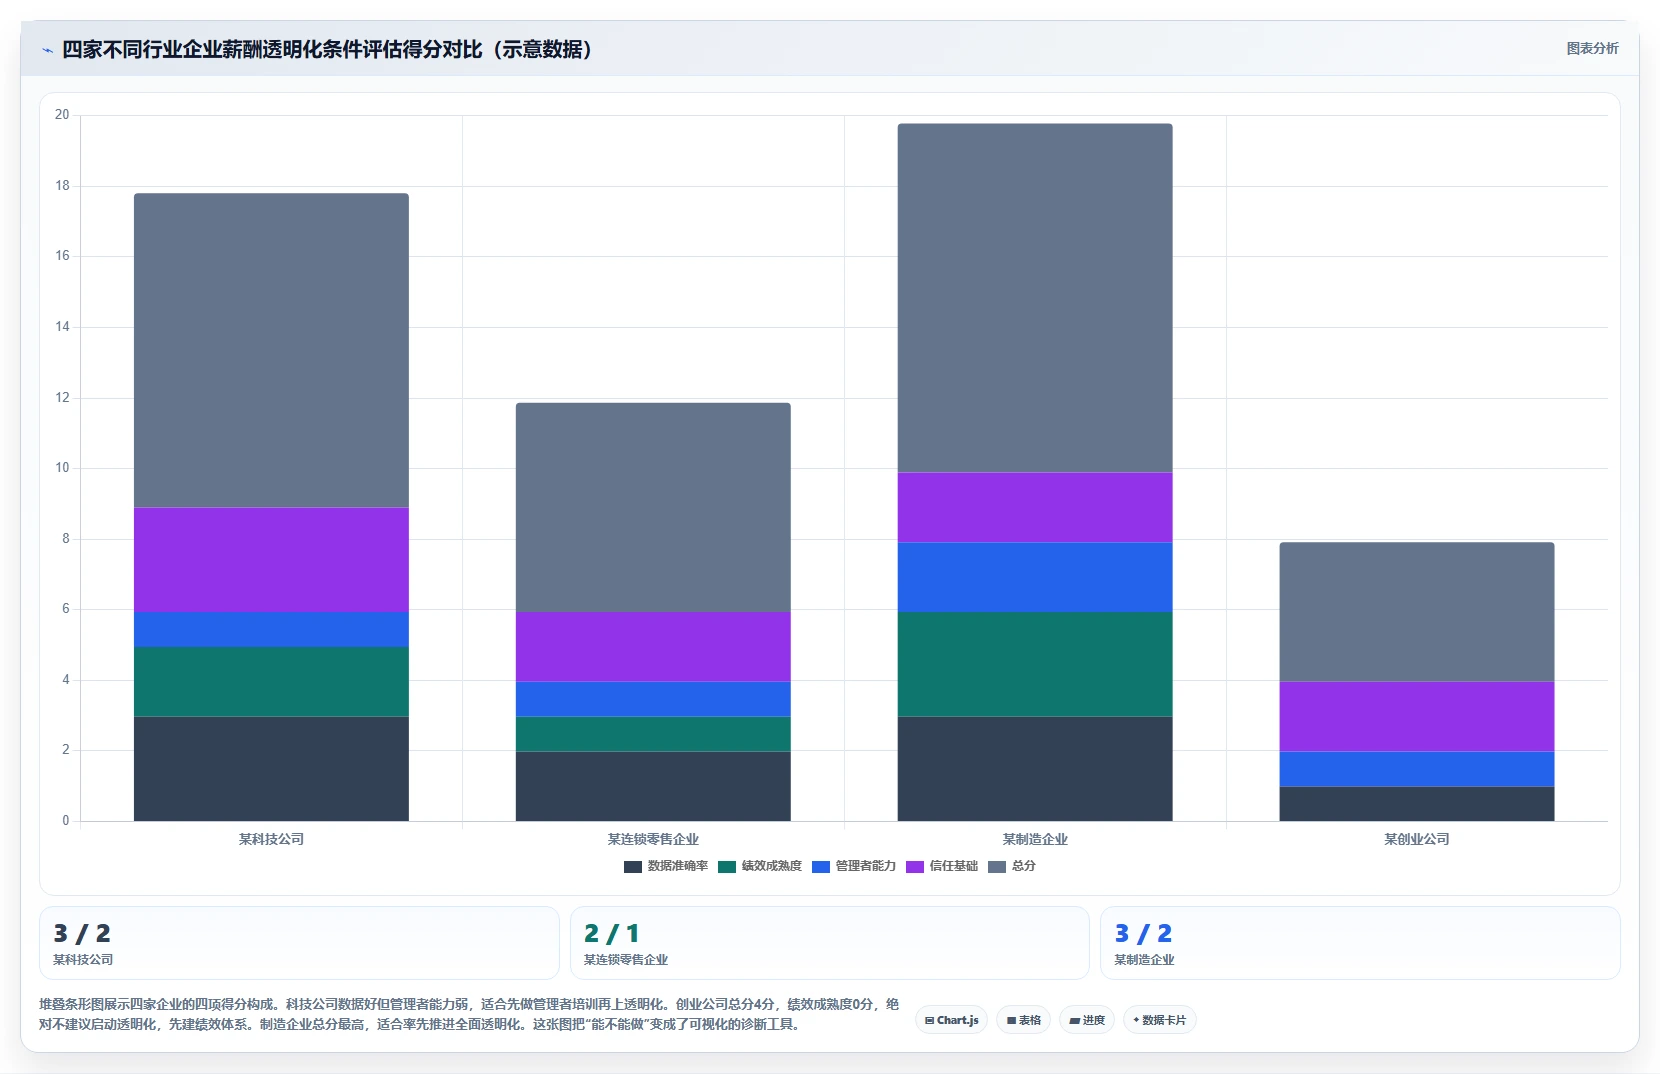Click the blue segment of 某制造企业 bar
Image resolution: width=1660 pixels, height=1074 pixels.
tap(1035, 577)
